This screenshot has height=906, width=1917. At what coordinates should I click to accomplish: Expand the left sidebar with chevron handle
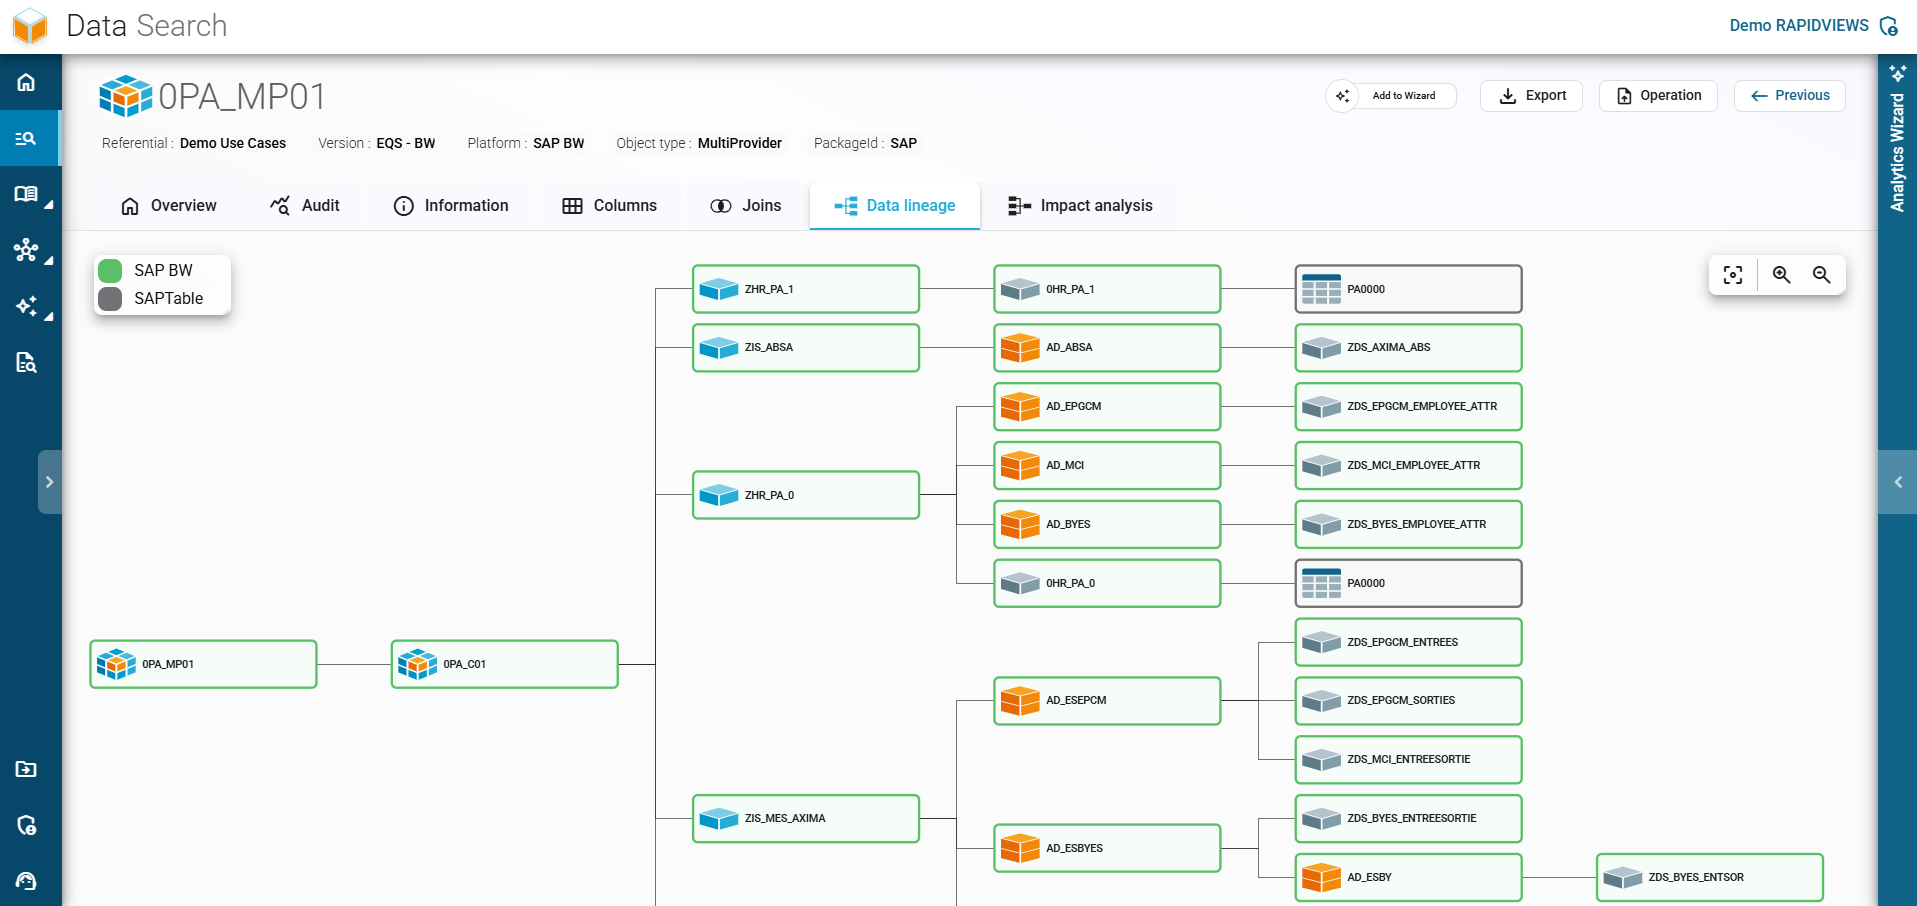(x=50, y=482)
